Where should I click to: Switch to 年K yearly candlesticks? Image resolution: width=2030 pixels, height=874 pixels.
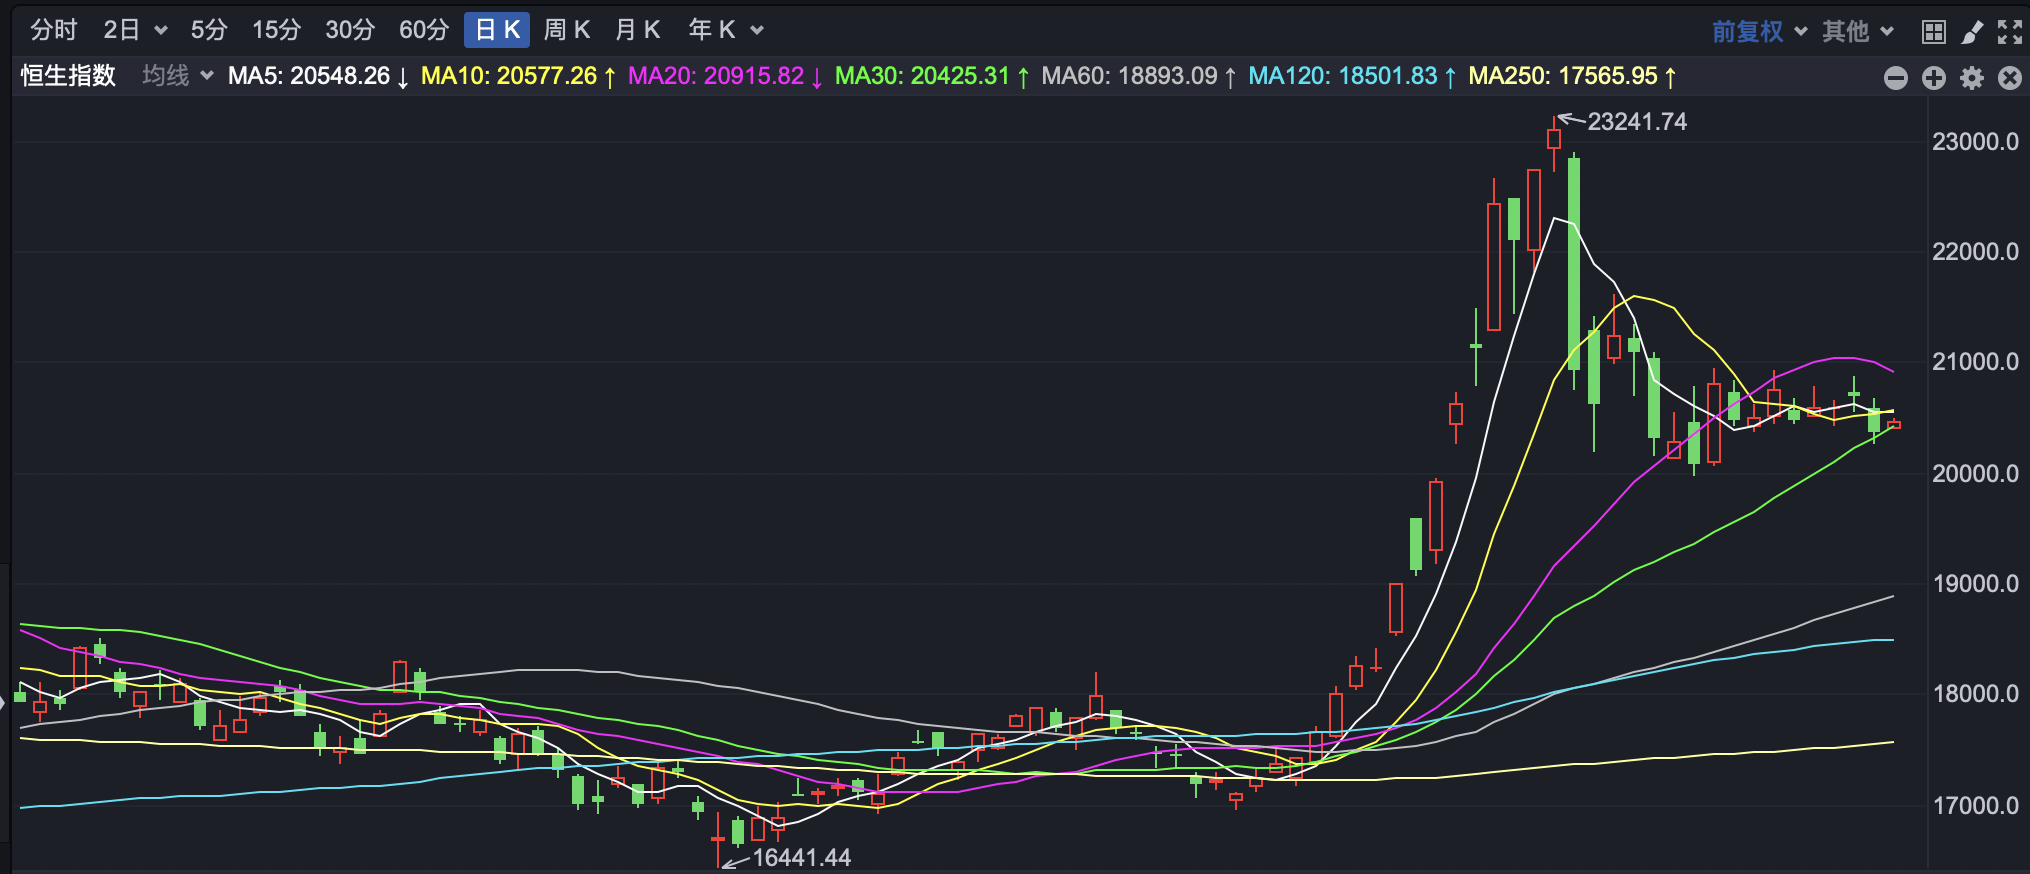pos(712,30)
